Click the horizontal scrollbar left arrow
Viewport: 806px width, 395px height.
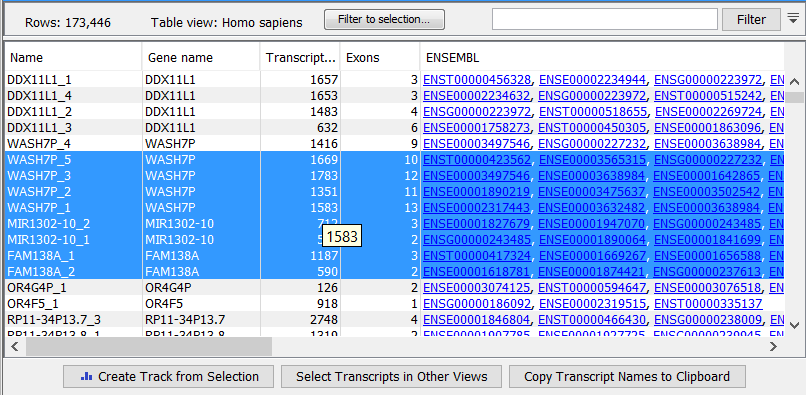pyautogui.click(x=15, y=347)
